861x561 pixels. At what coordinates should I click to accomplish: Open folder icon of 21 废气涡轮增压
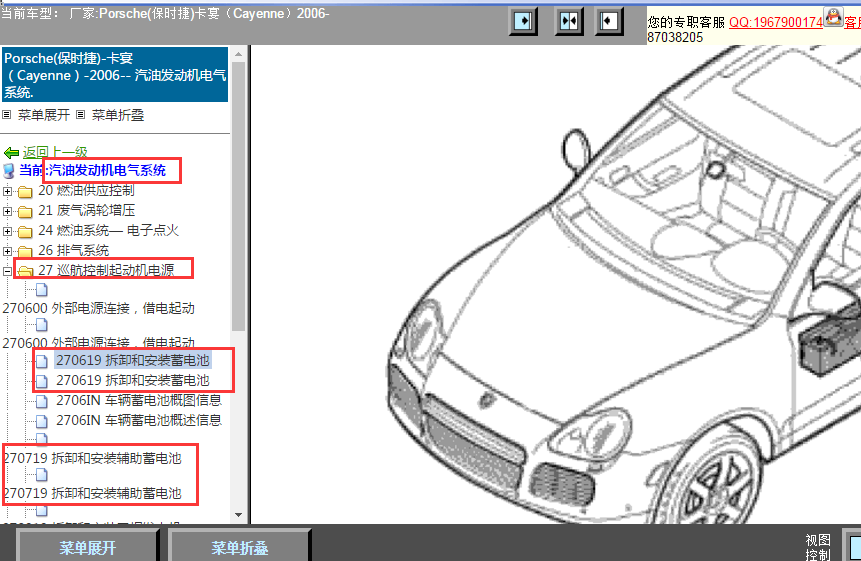tap(25, 211)
